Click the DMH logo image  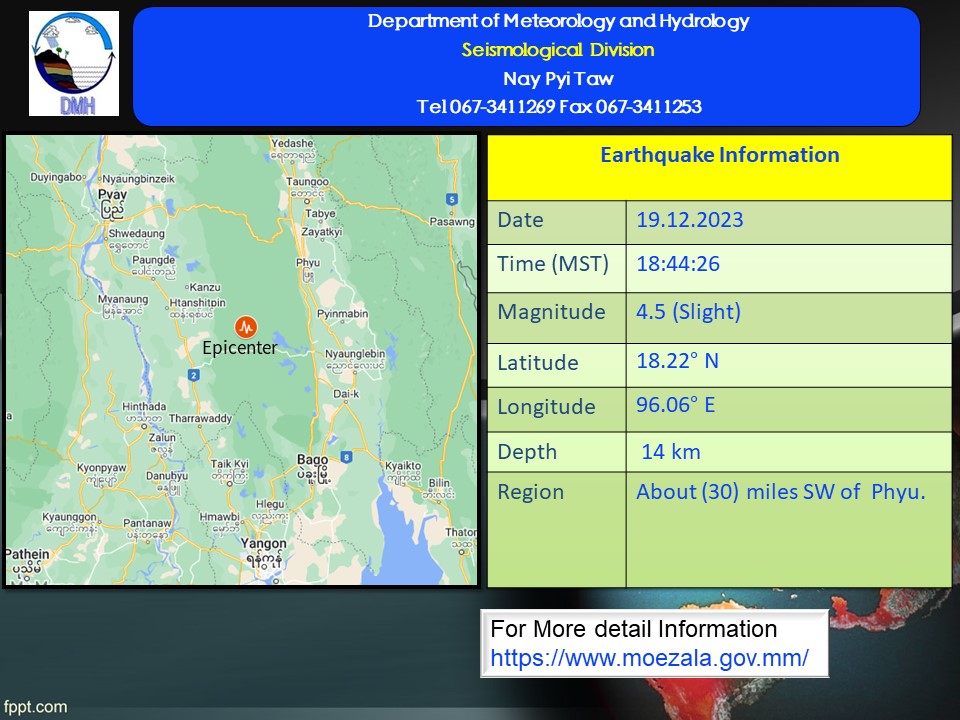[74, 63]
